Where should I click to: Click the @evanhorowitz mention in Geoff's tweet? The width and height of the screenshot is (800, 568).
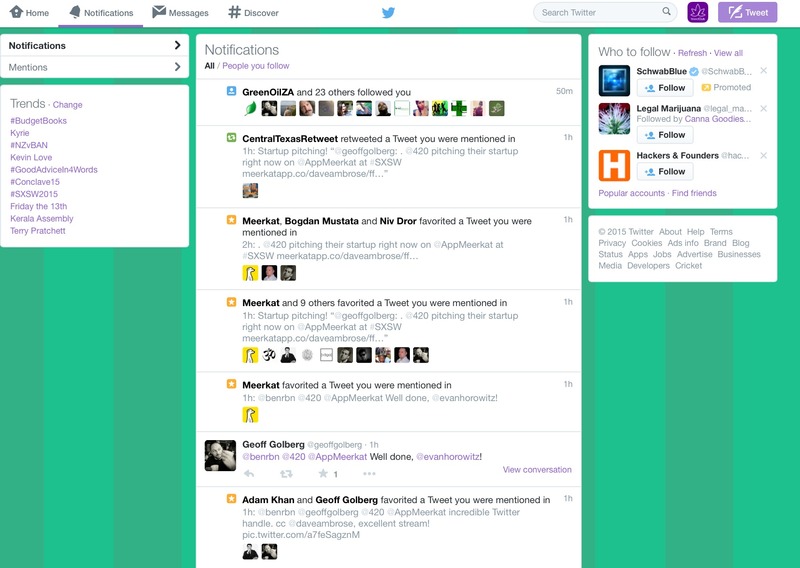(x=447, y=457)
